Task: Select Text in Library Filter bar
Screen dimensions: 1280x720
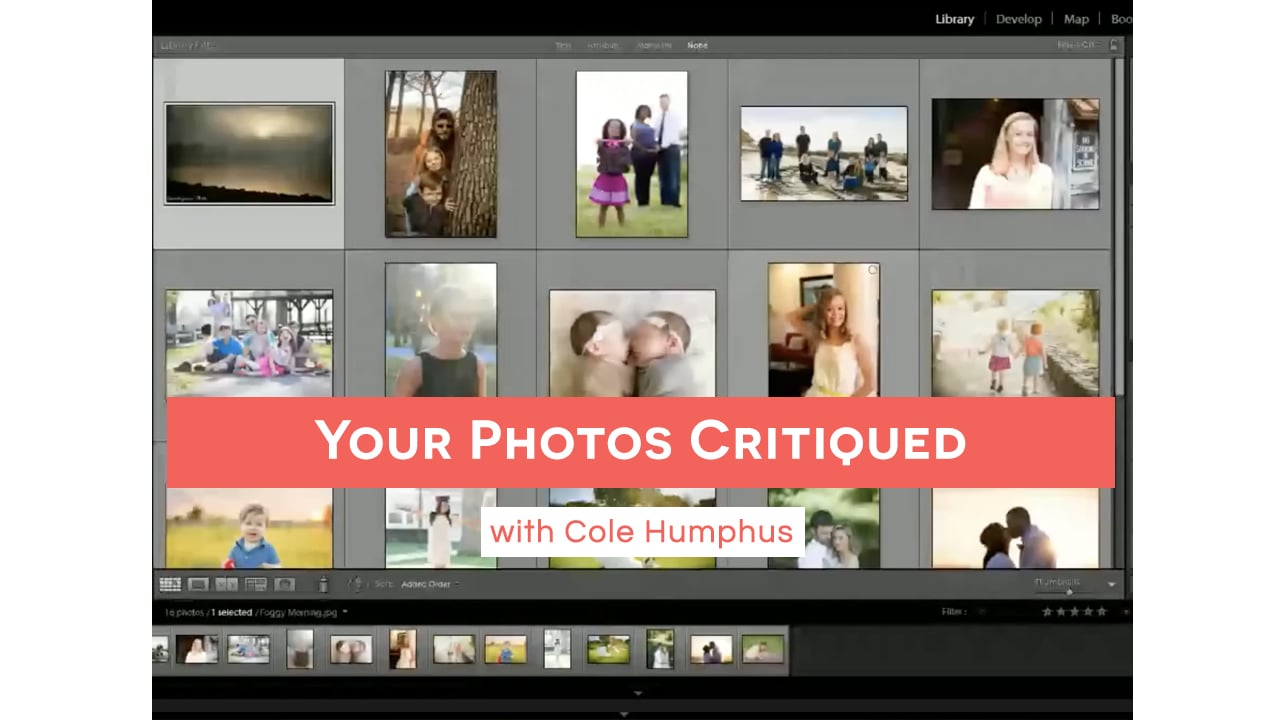Action: tap(563, 46)
